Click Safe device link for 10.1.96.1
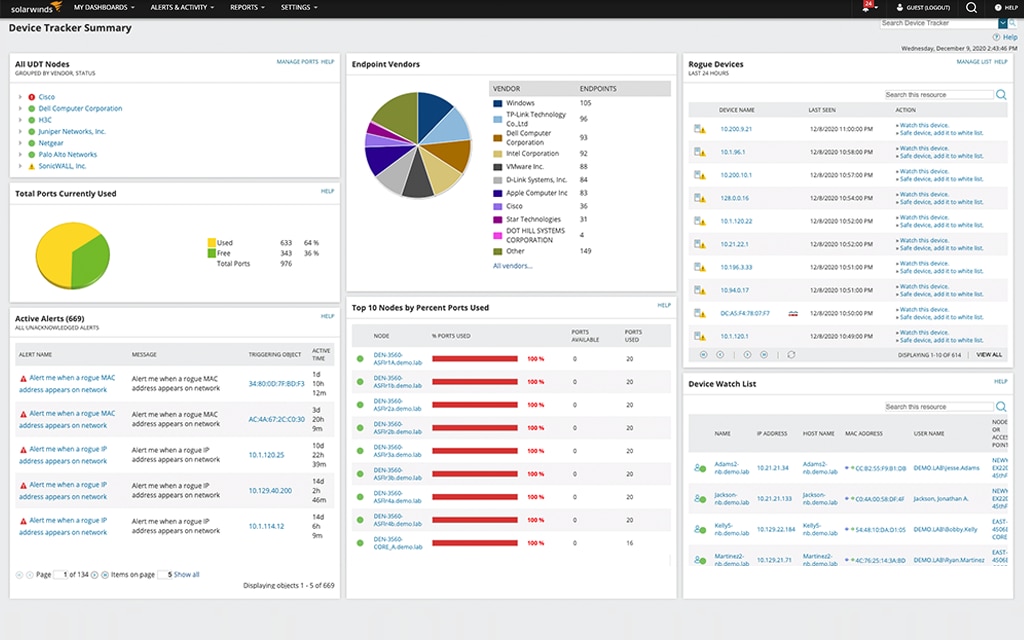The height and width of the screenshot is (640, 1024). click(943, 158)
